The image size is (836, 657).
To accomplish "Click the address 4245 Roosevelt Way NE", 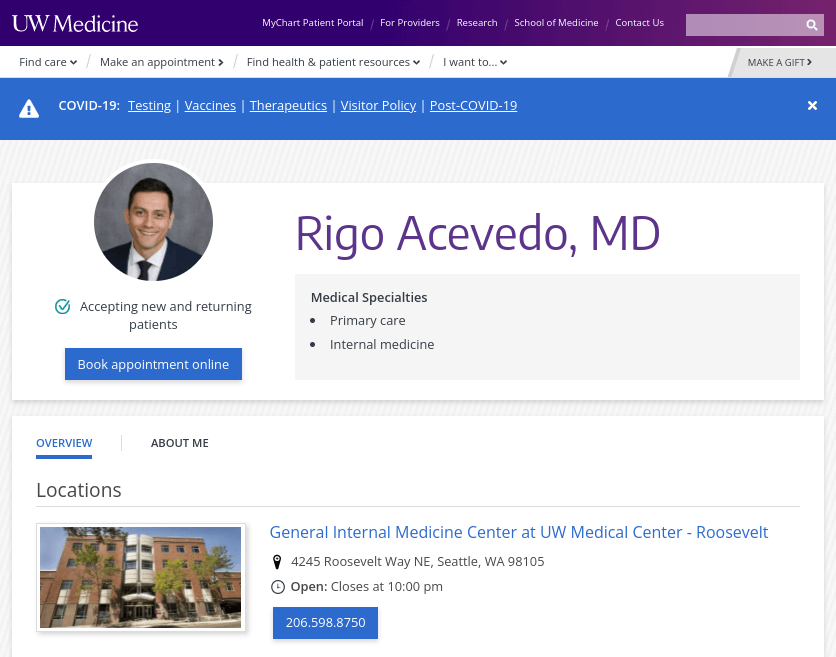I will tap(417, 562).
